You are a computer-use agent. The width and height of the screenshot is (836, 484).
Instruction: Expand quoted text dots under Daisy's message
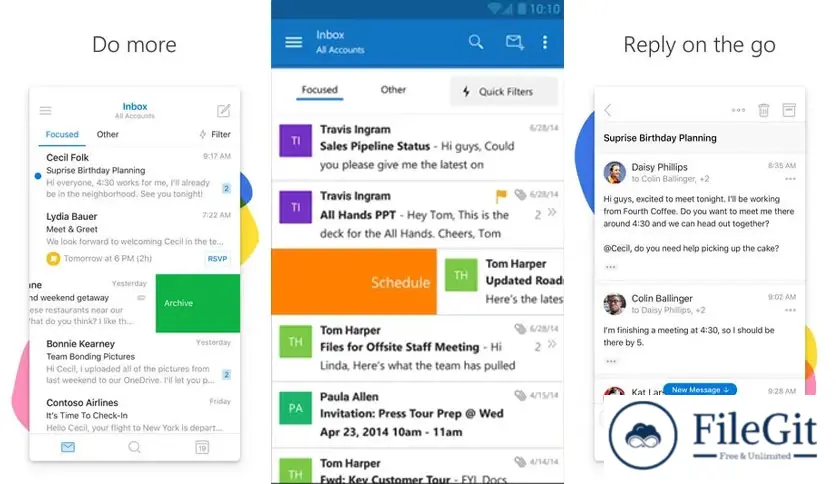610,267
